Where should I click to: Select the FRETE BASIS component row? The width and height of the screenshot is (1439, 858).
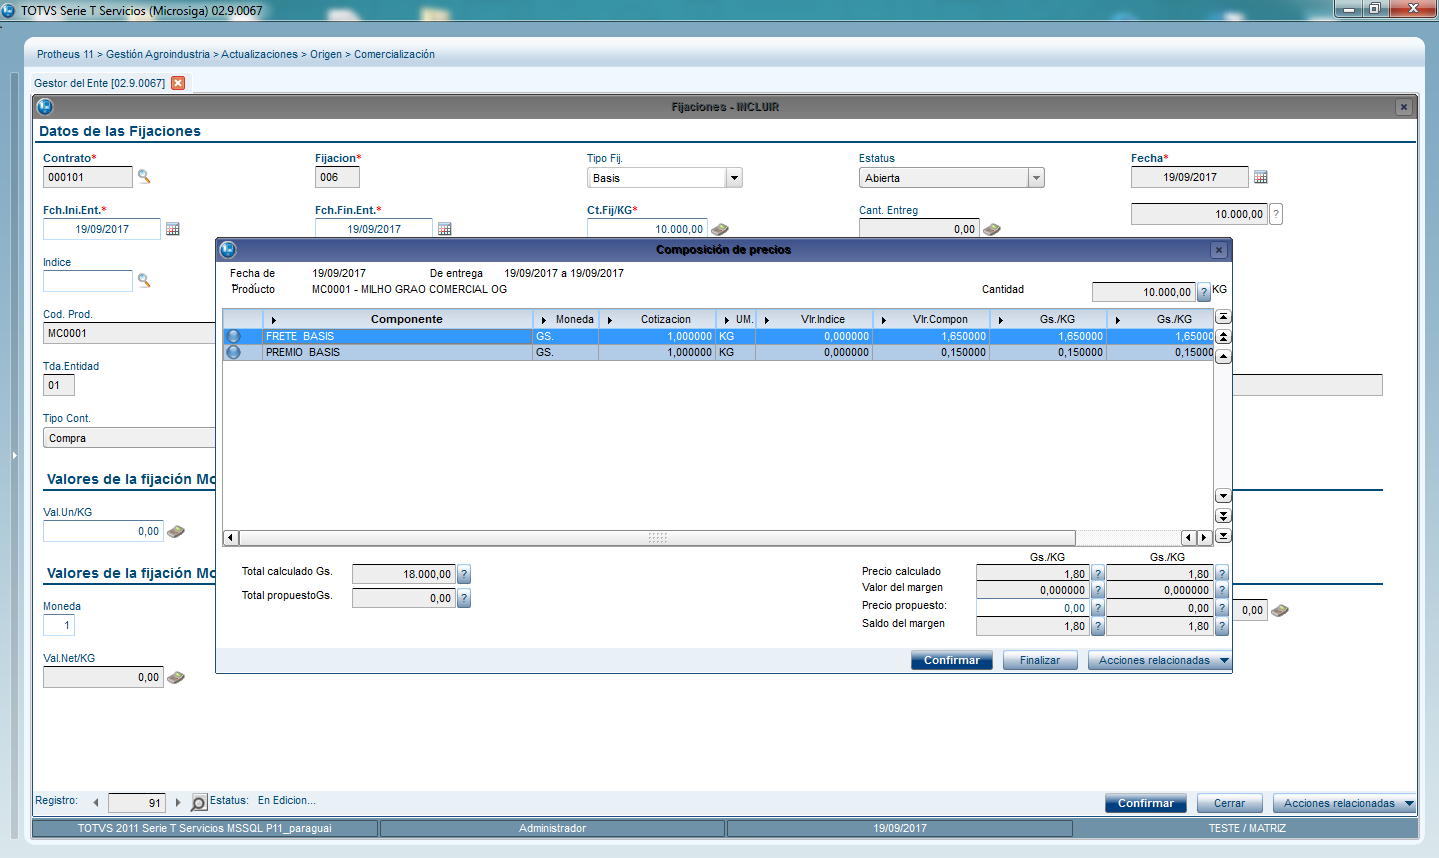point(718,336)
